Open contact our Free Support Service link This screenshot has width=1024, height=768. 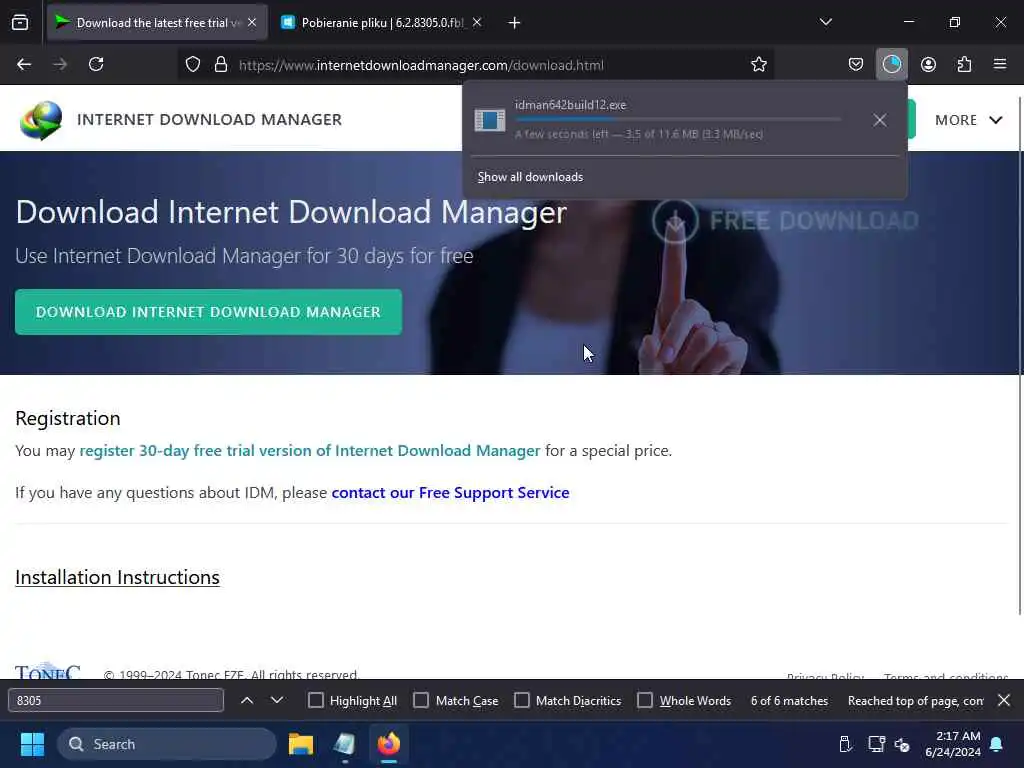(450, 492)
